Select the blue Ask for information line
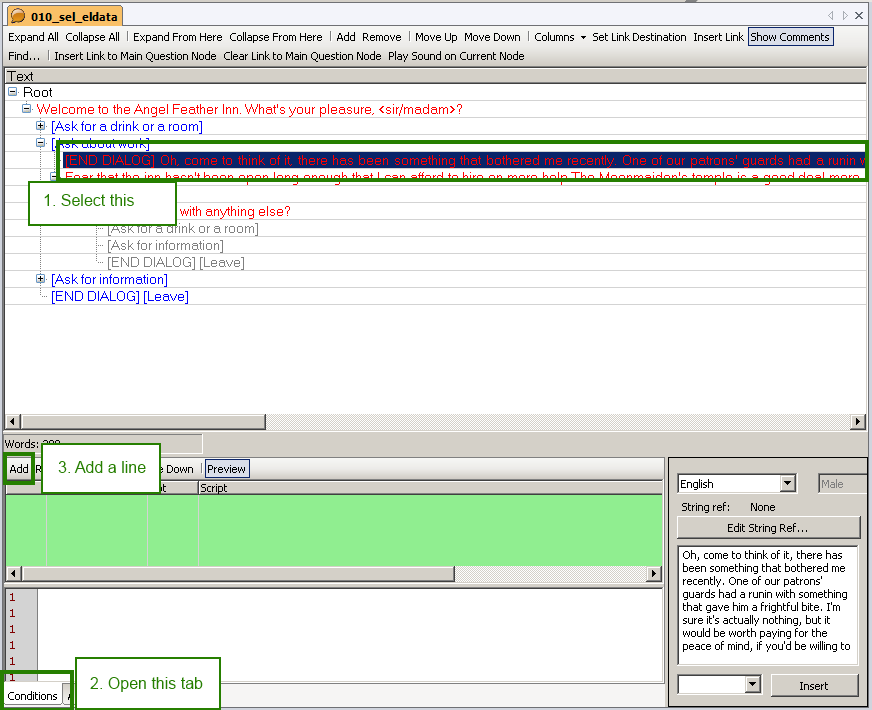872x710 pixels. pyautogui.click(x=109, y=280)
